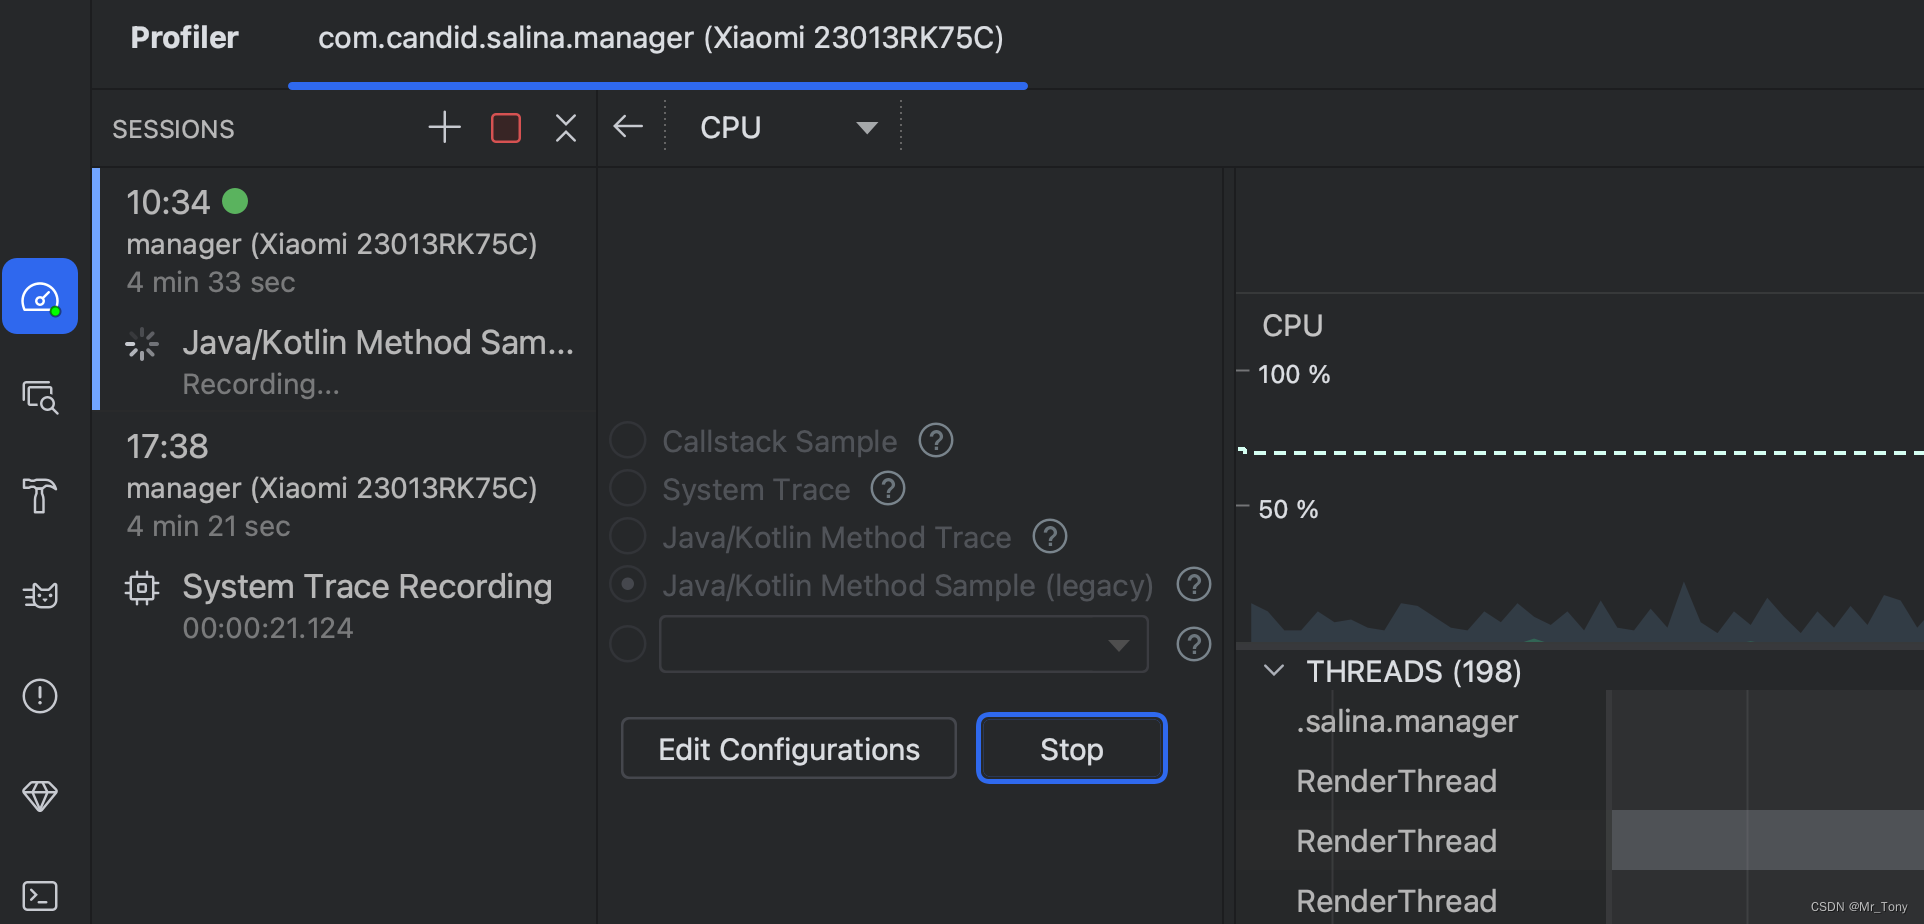Viewport: 1924px width, 924px height.
Task: Open the Logcat cat icon
Action: (40, 595)
